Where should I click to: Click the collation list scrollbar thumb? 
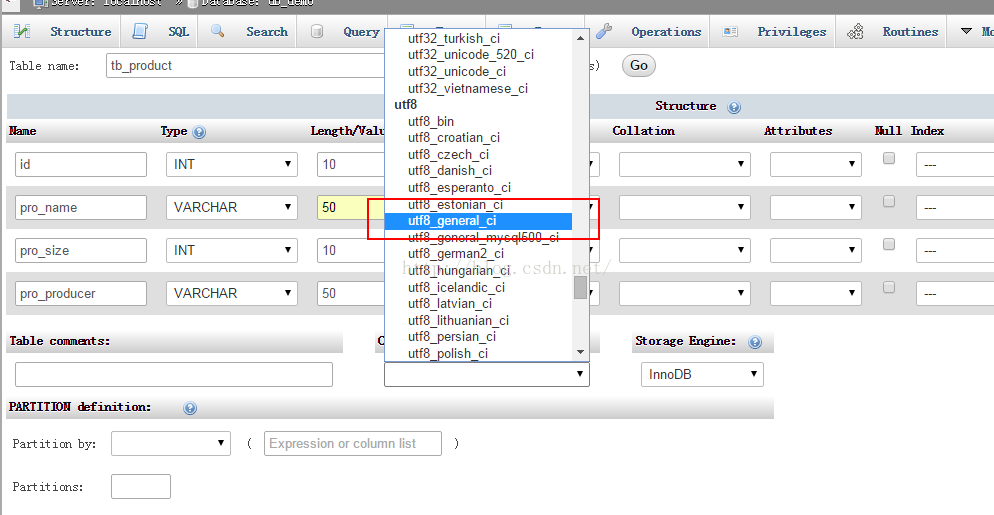(x=580, y=288)
